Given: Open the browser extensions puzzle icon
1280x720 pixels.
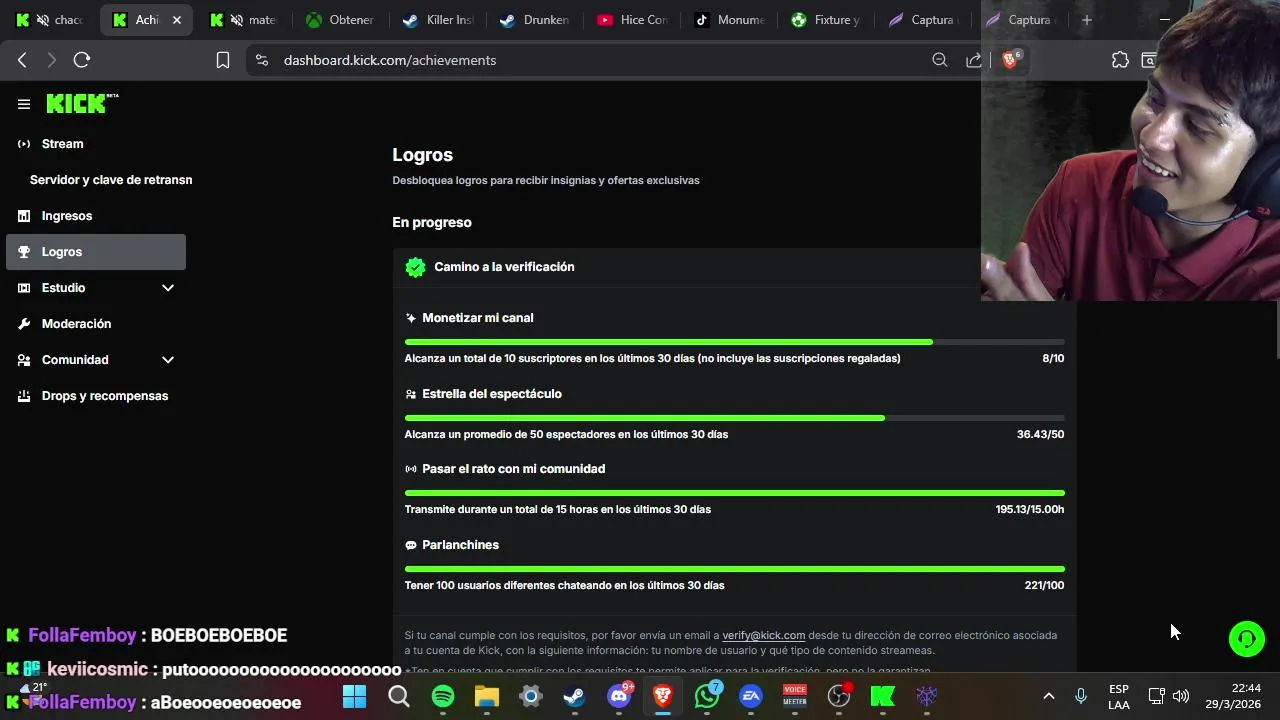Looking at the screenshot, I should coord(1120,60).
